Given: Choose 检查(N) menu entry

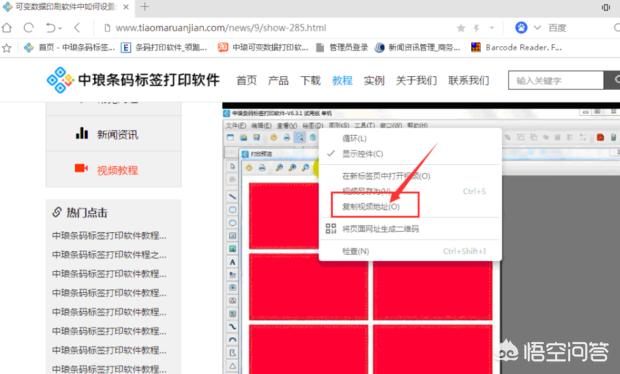Looking at the screenshot, I should click(410, 251).
